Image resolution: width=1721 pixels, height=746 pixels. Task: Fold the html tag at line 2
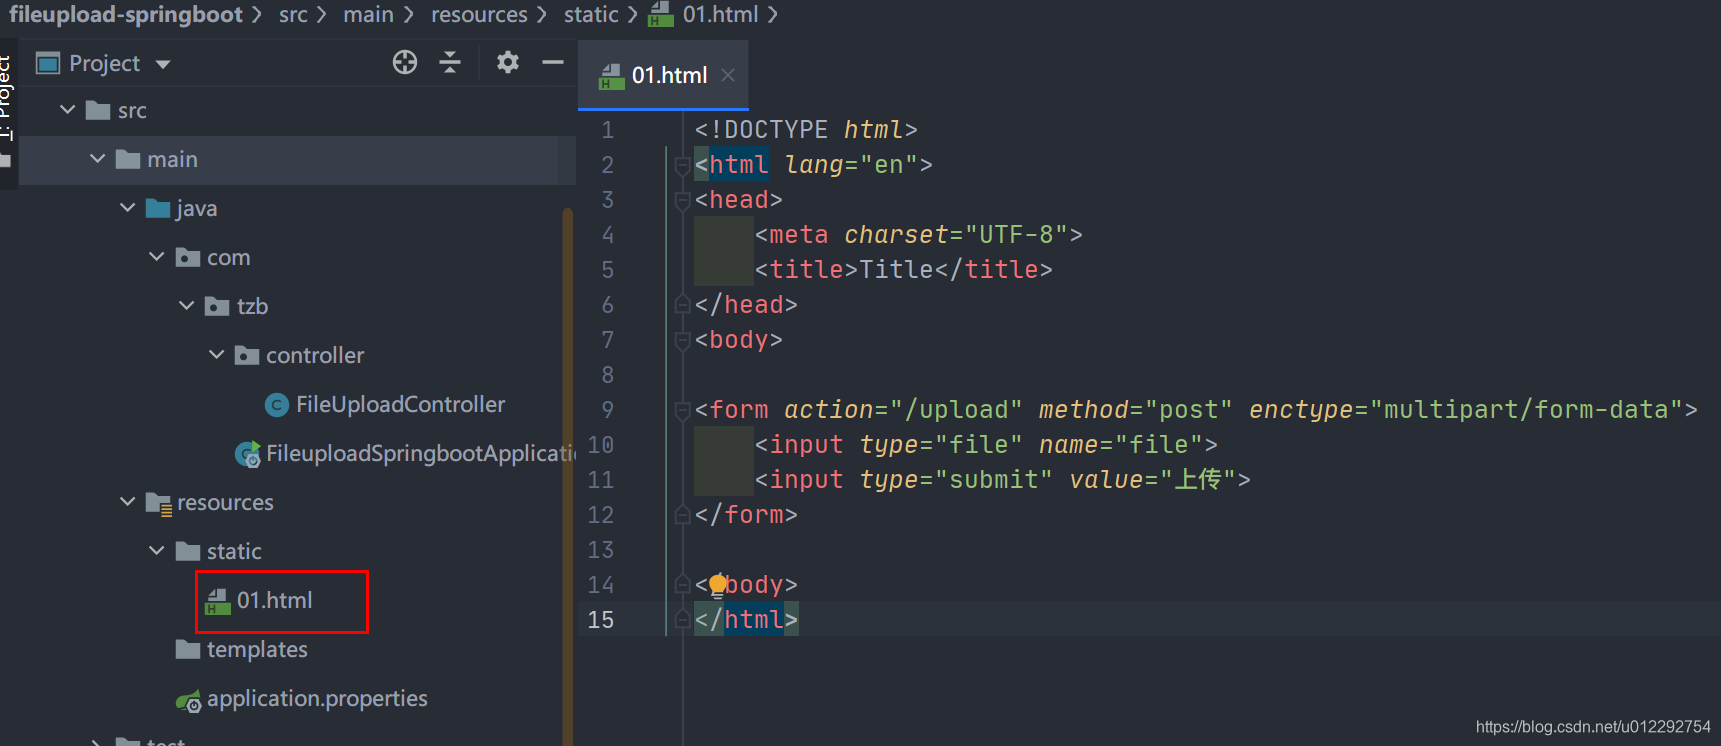(x=682, y=165)
